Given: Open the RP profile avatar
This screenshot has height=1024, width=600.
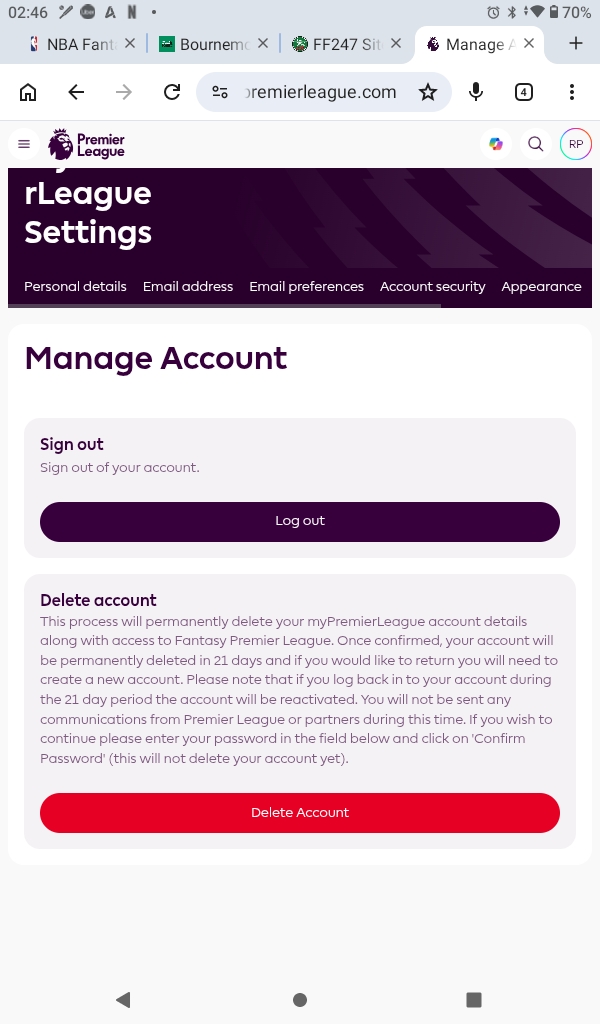Looking at the screenshot, I should [576, 144].
